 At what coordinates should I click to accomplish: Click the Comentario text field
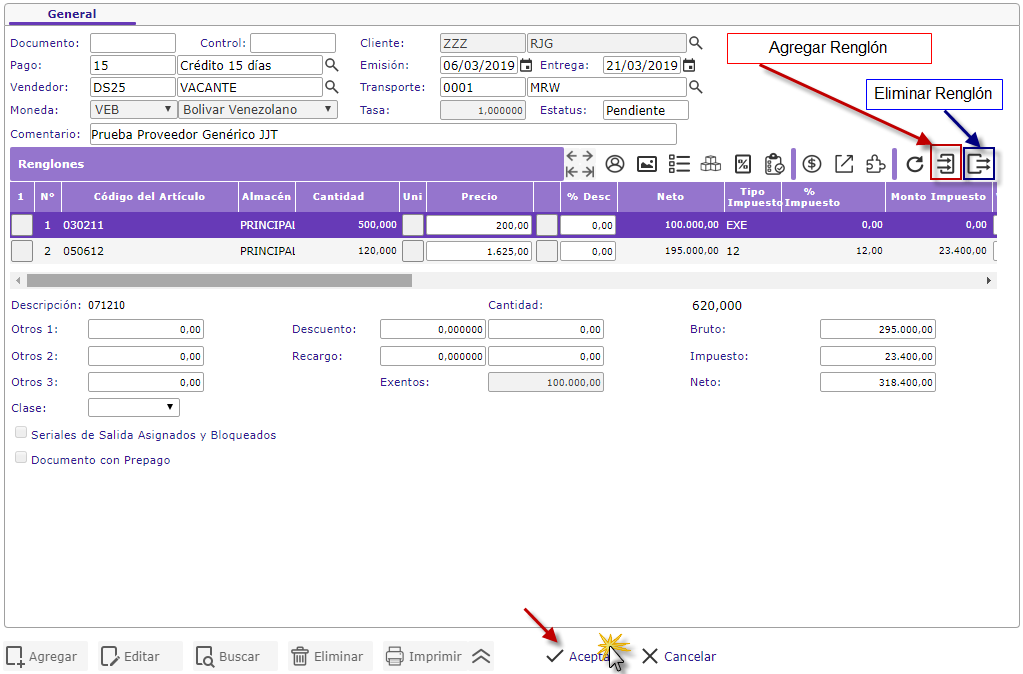[x=382, y=134]
